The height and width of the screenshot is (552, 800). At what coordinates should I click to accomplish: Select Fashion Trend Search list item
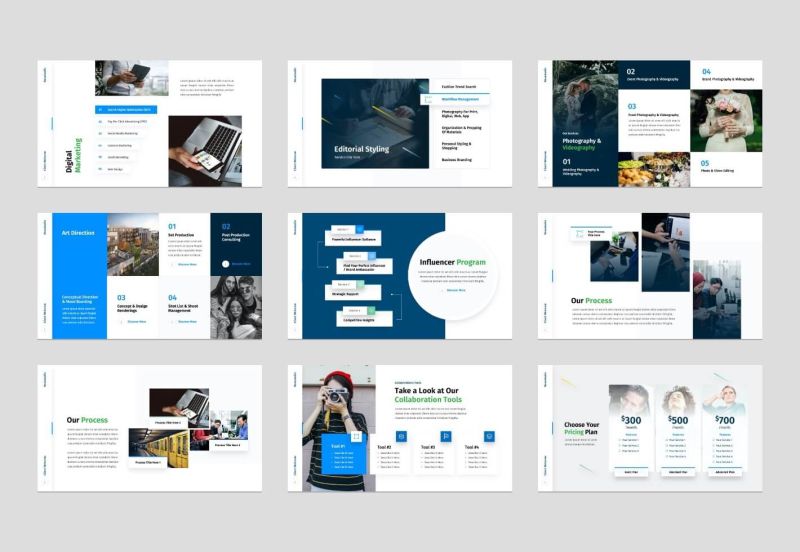[459, 87]
